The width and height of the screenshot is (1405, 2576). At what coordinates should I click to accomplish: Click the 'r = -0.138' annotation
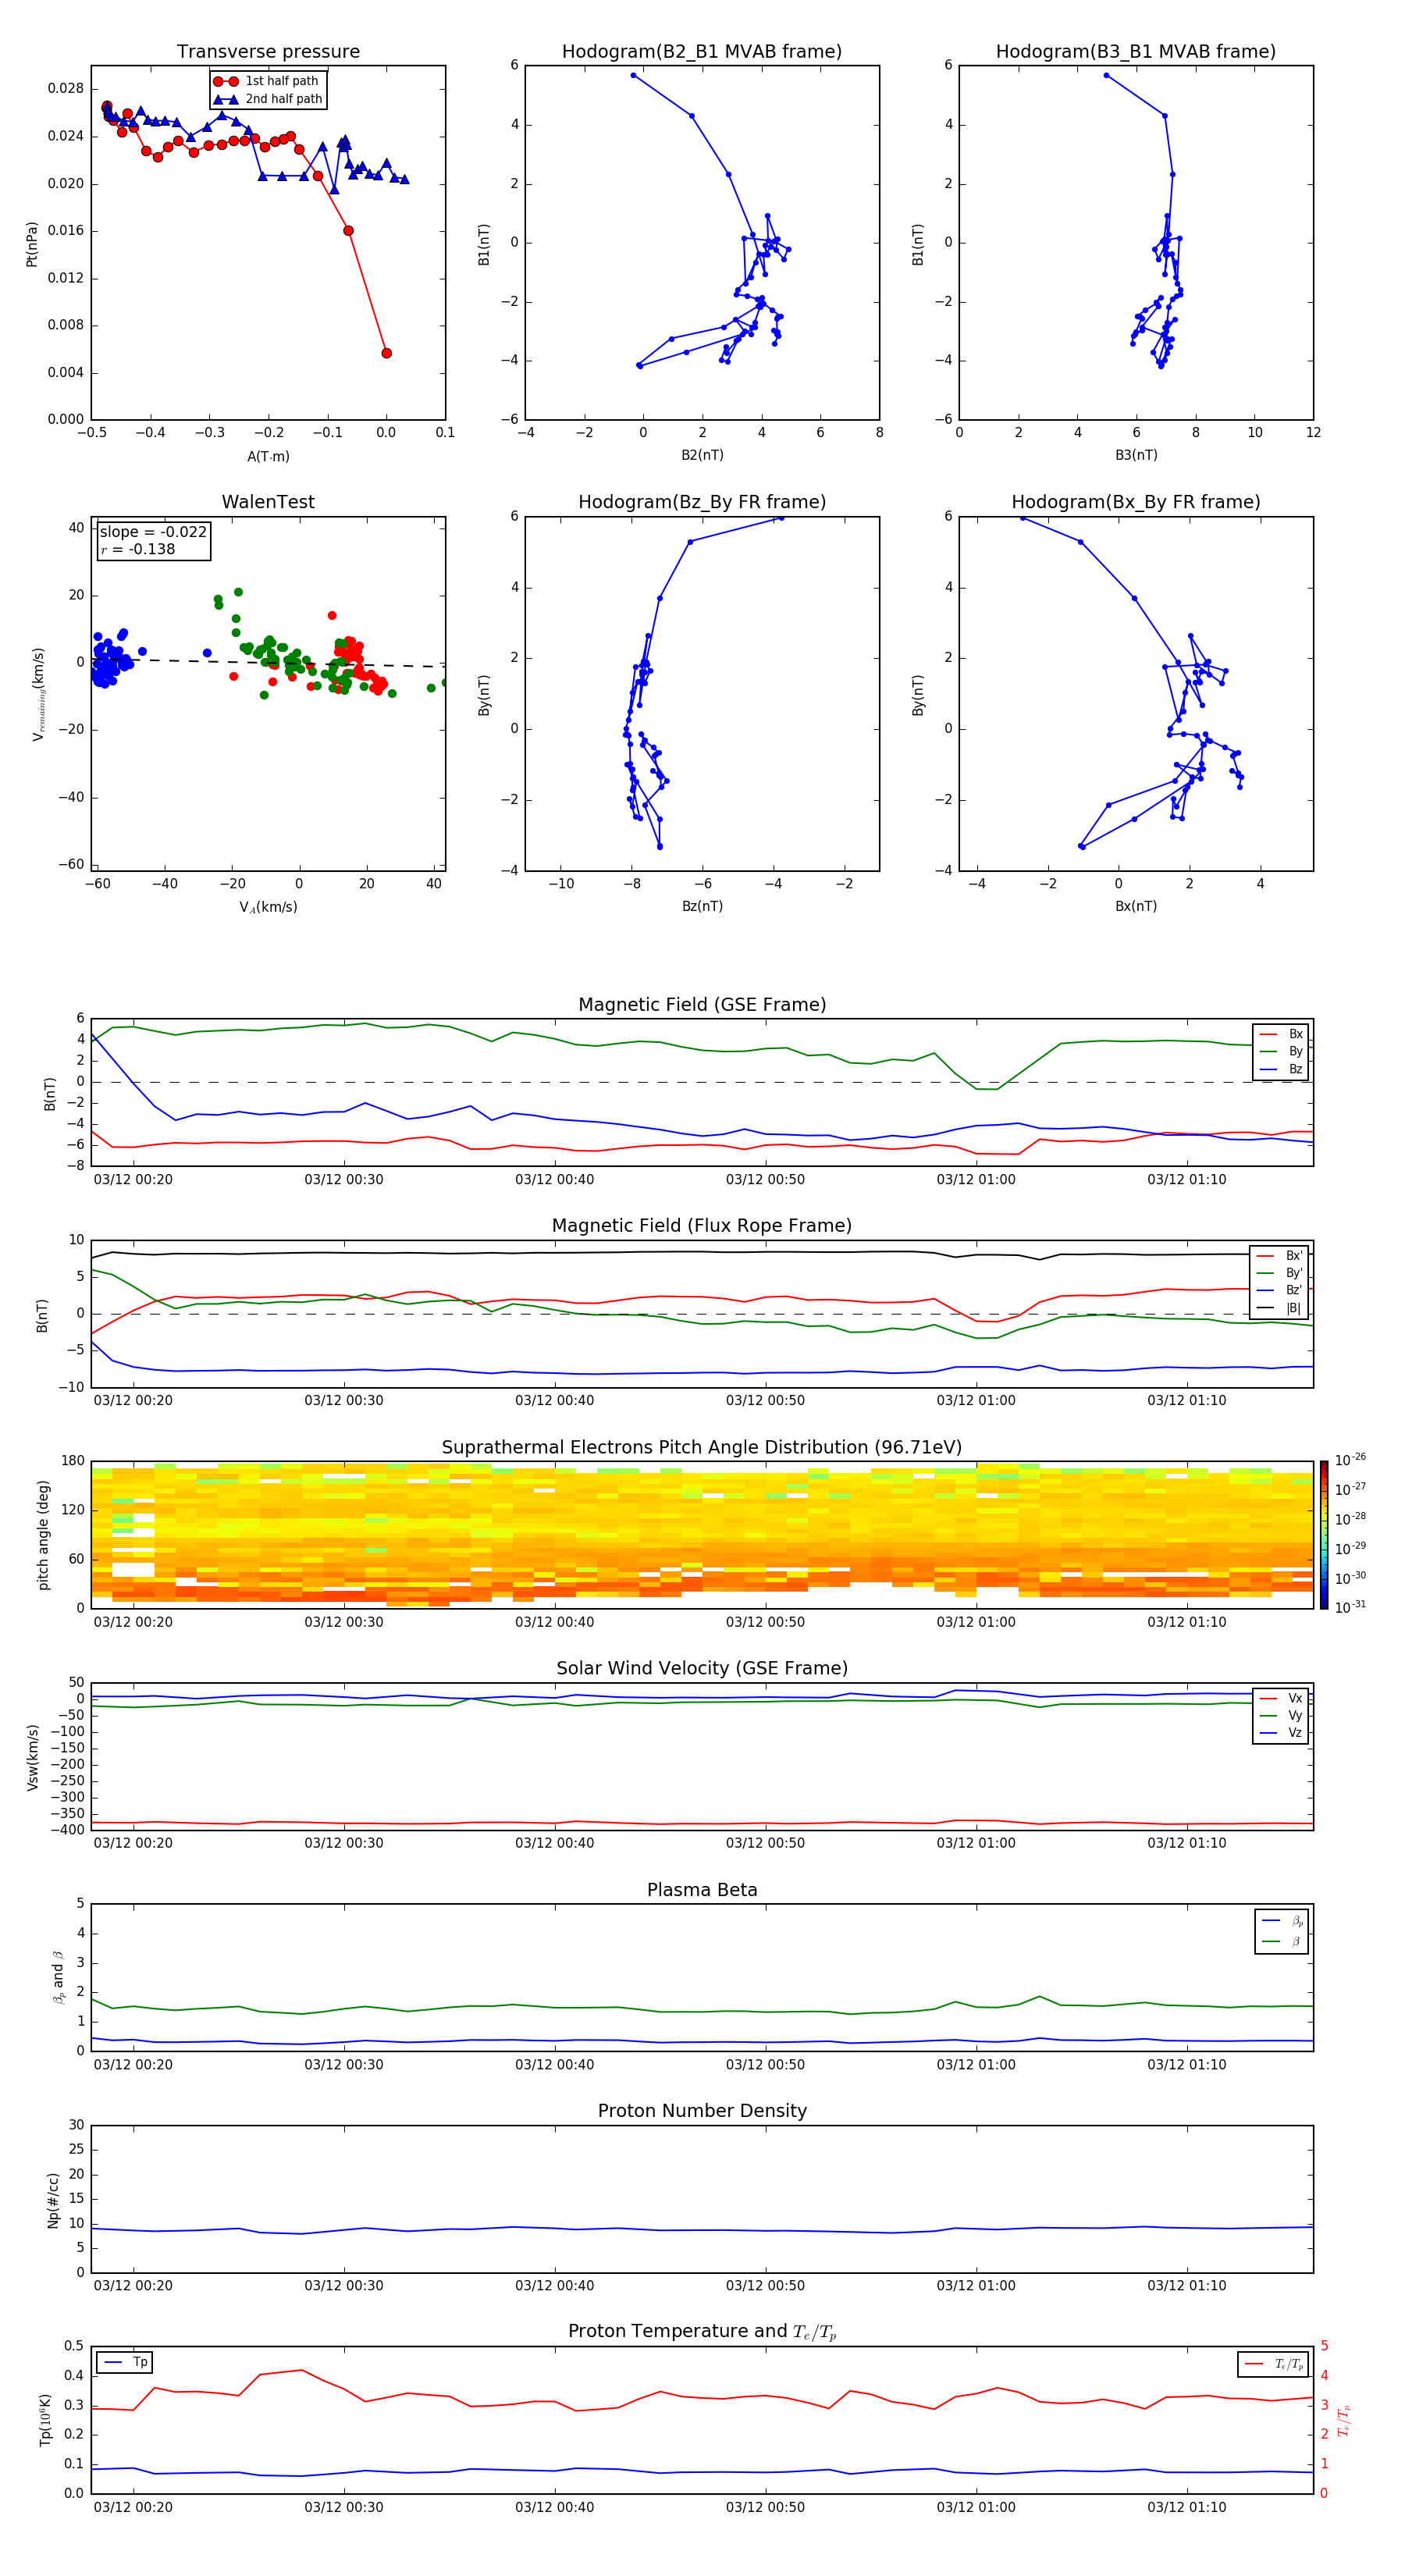138,549
